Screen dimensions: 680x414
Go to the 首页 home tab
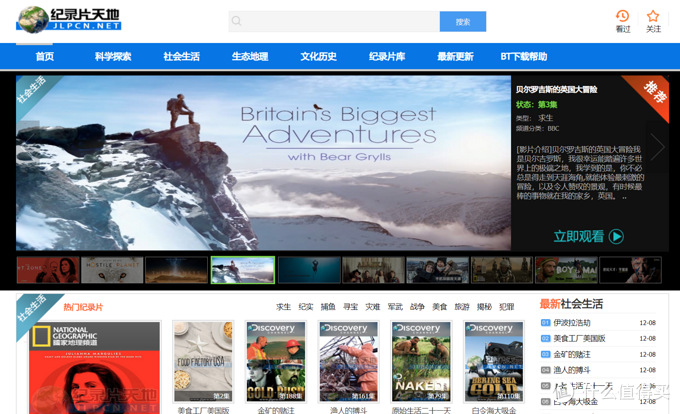[45, 56]
